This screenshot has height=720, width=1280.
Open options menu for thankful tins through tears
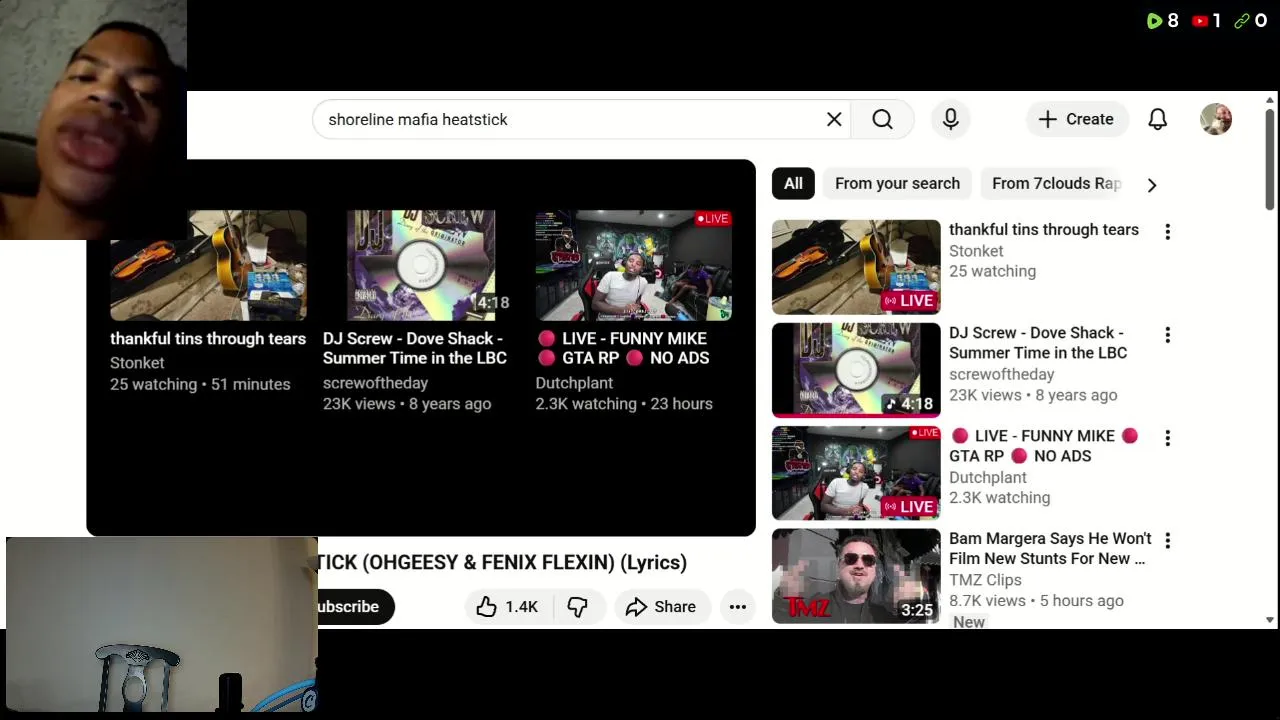(1167, 232)
